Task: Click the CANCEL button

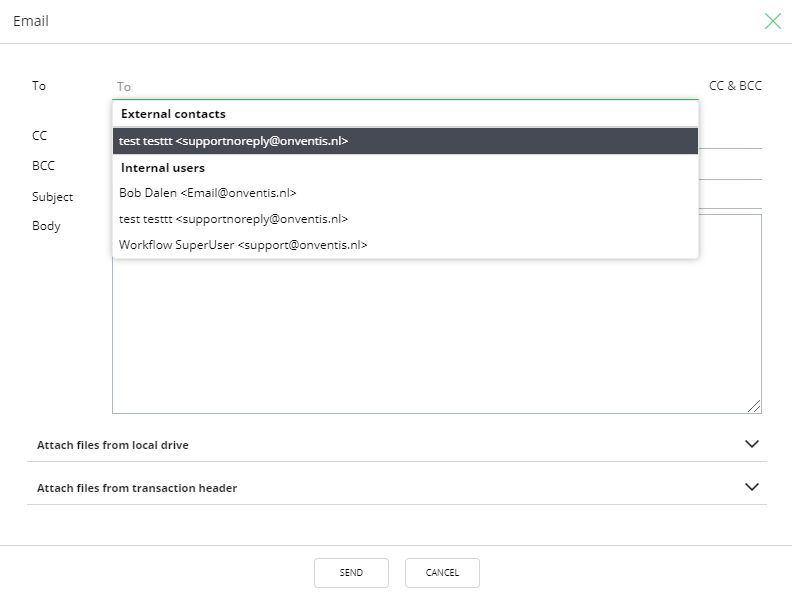Action: point(442,572)
